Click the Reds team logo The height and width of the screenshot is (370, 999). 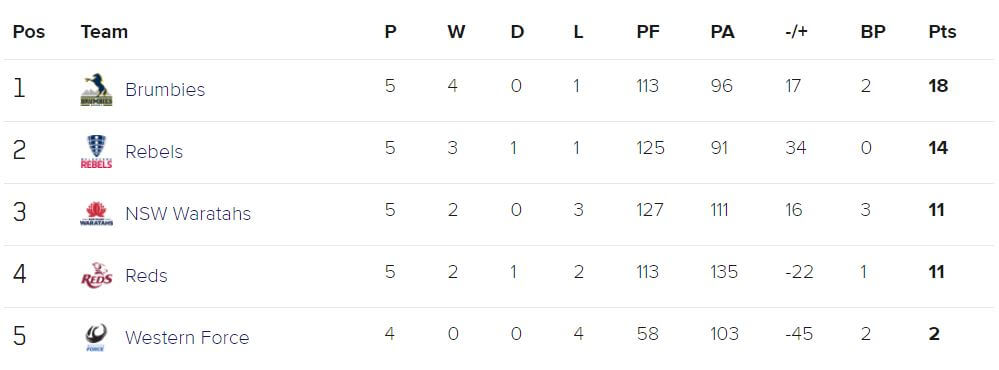point(96,276)
